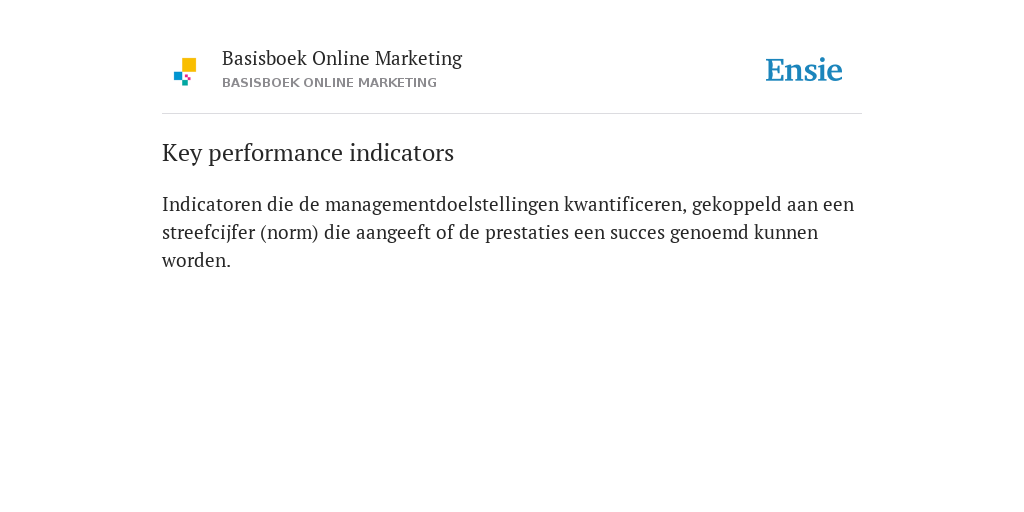Click the blue square in the logo

pyautogui.click(x=178, y=76)
